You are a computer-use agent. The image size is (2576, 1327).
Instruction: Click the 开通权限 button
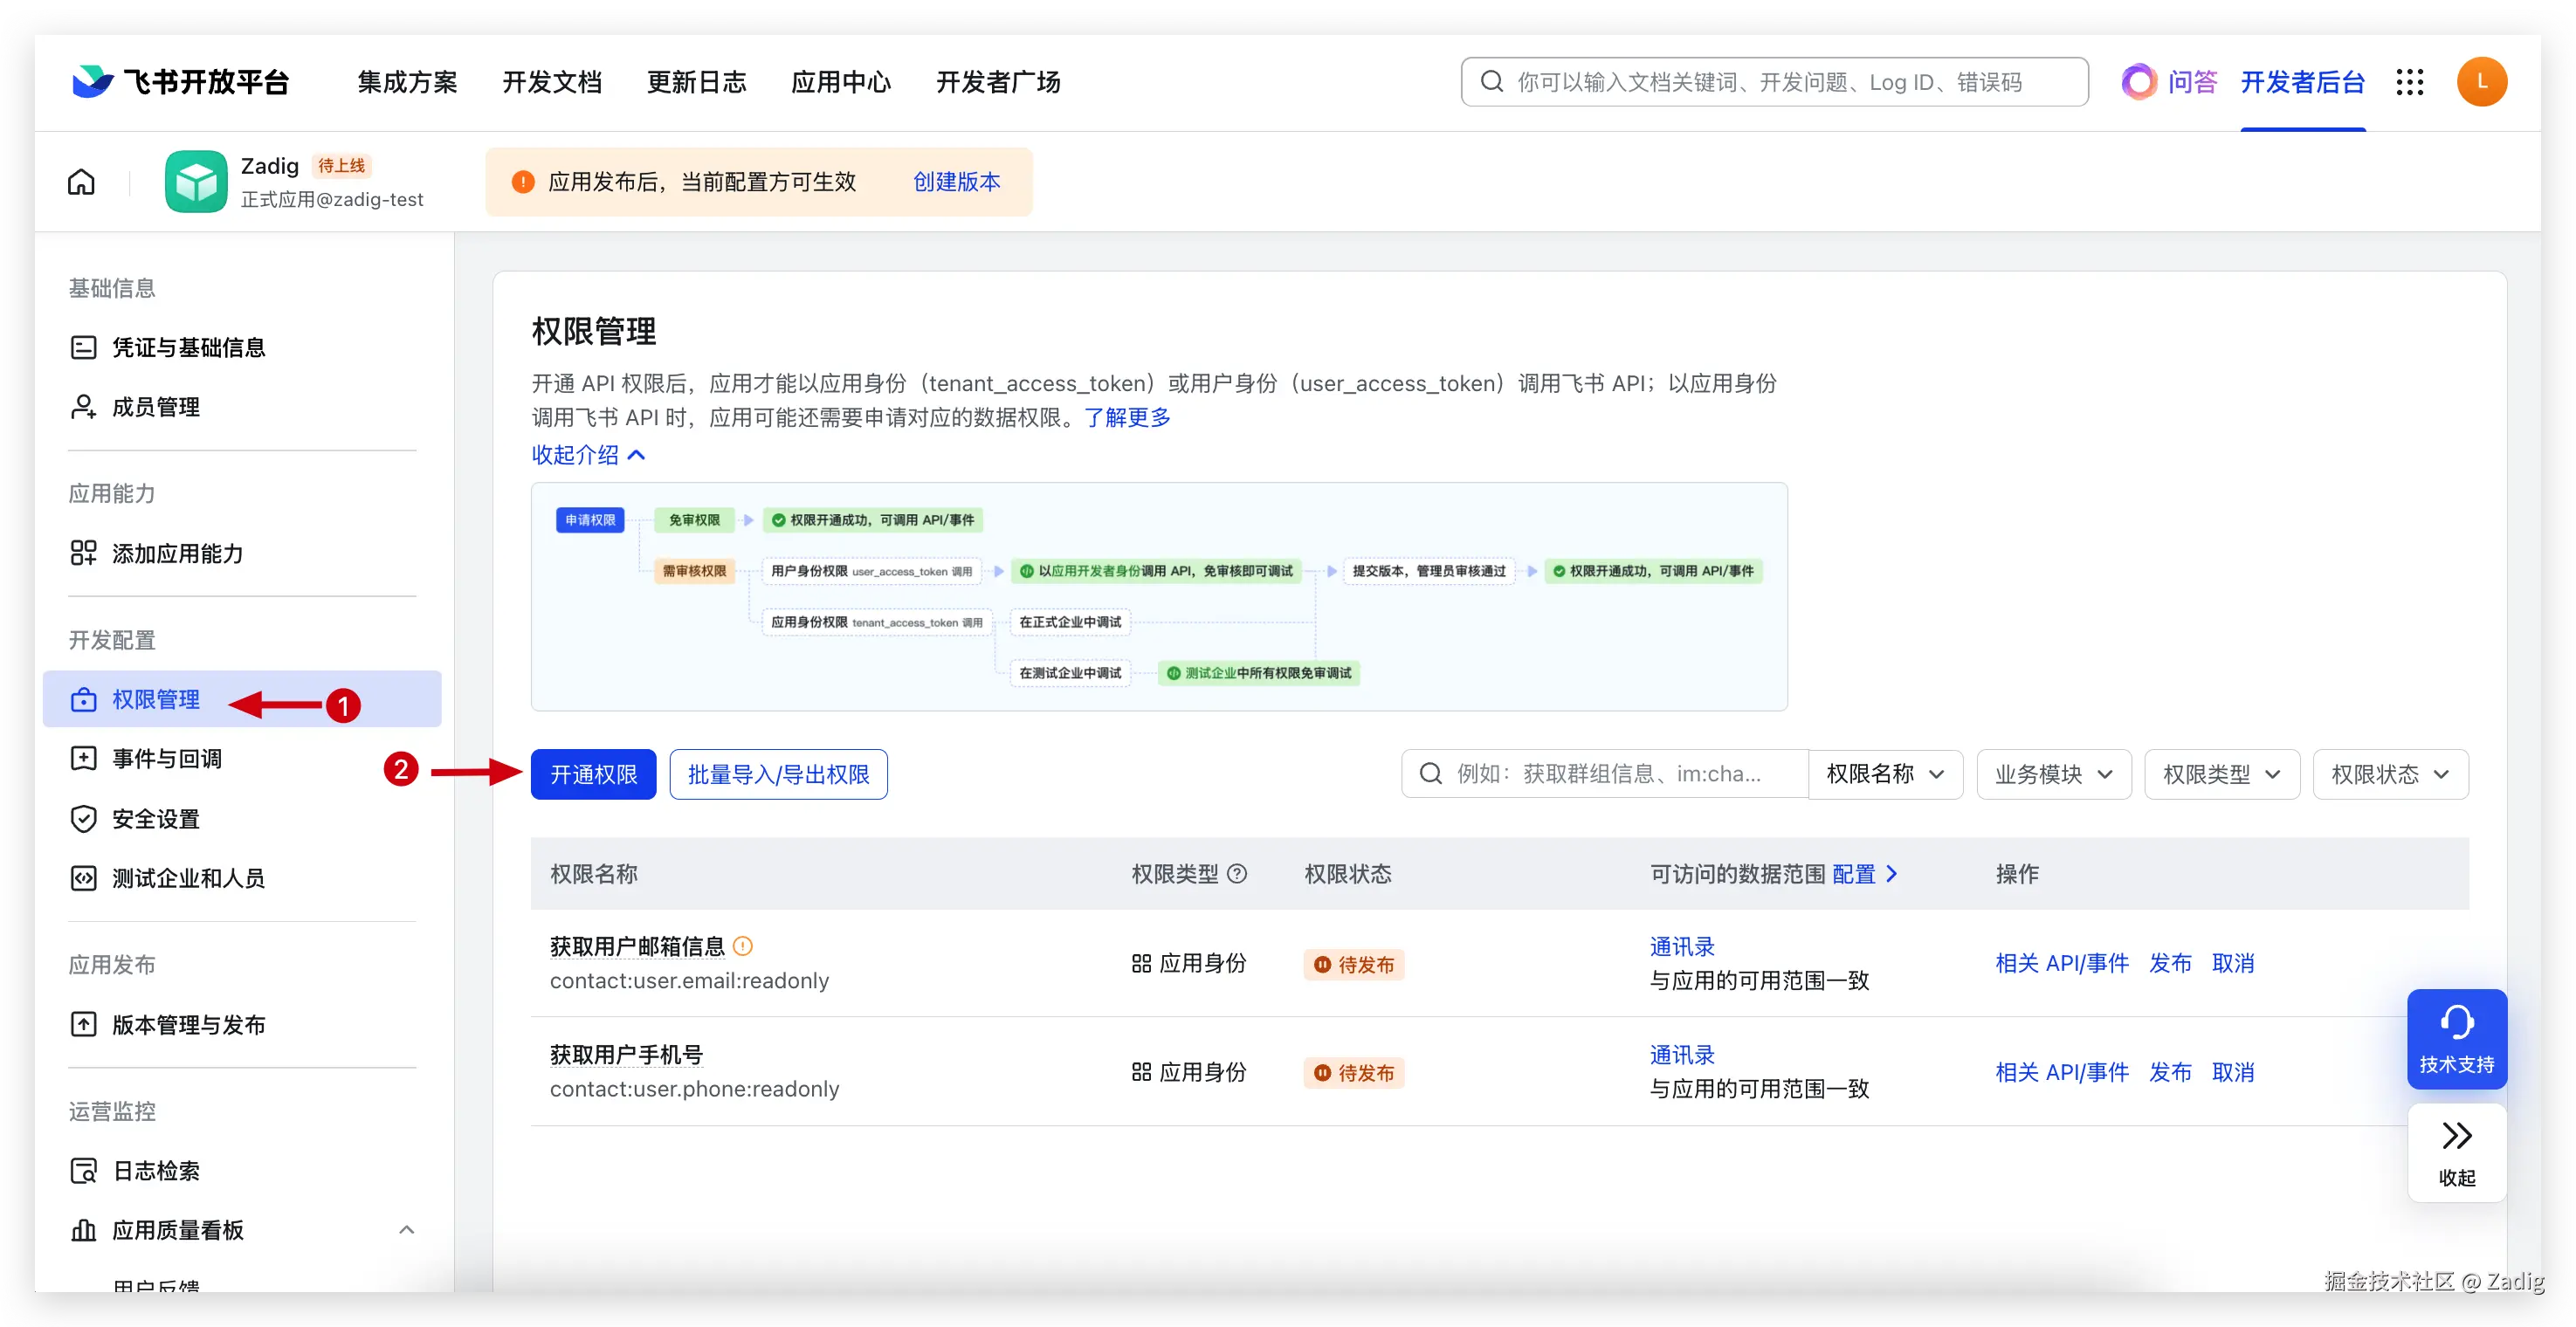593,774
